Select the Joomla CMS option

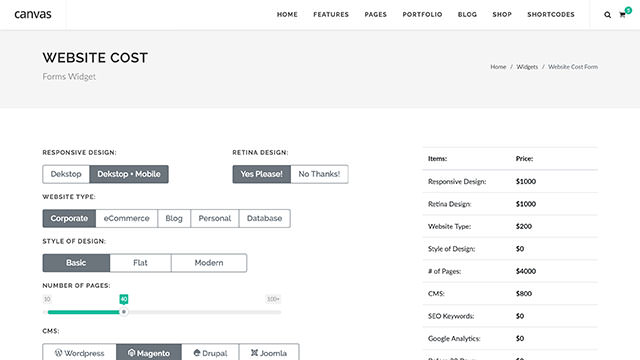tap(269, 353)
